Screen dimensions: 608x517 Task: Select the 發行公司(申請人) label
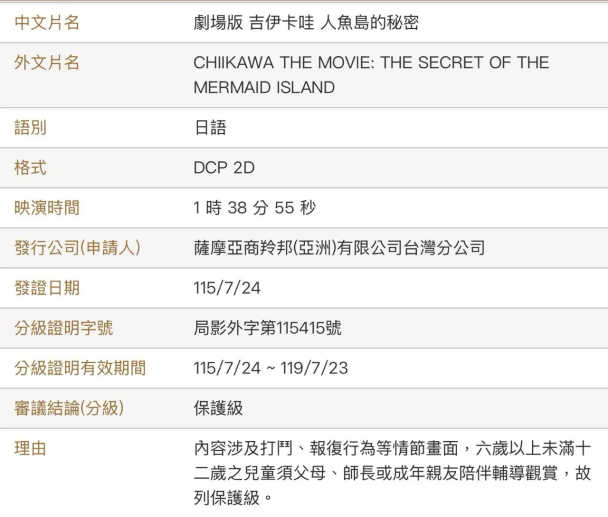[78, 247]
